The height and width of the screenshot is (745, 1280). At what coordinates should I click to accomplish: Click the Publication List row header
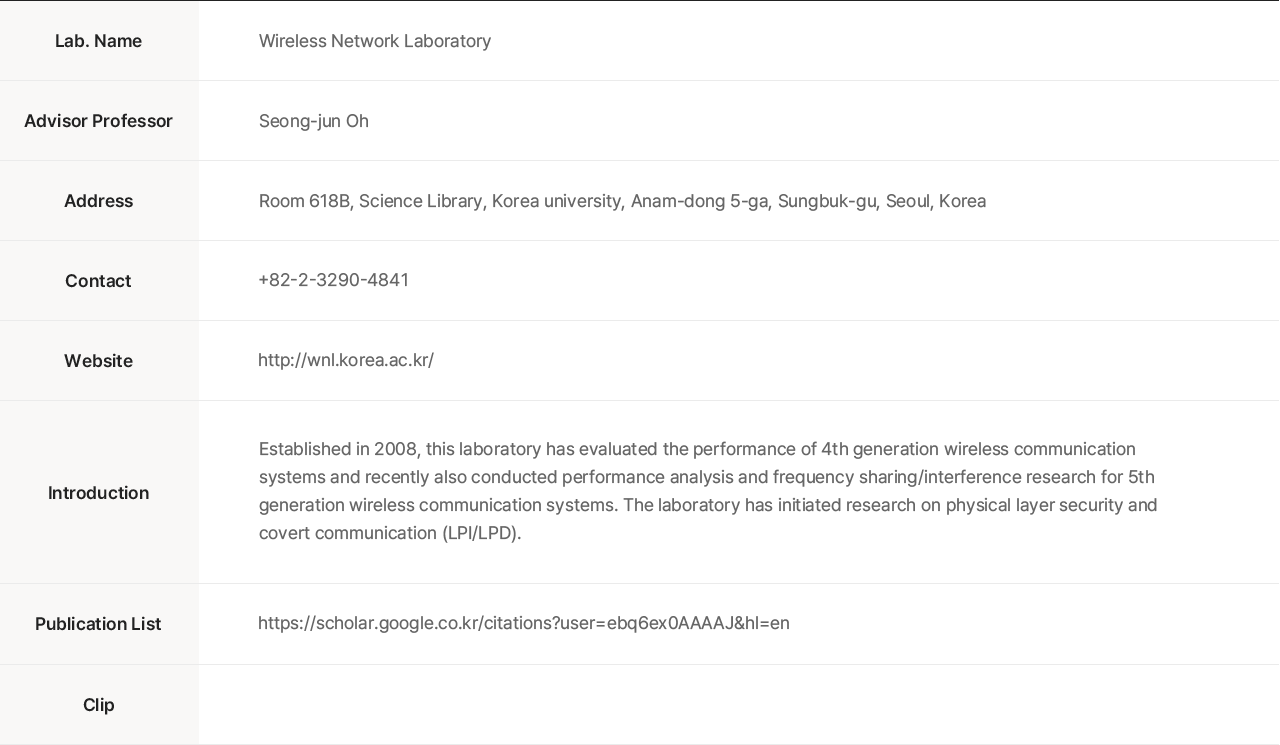[98, 624]
